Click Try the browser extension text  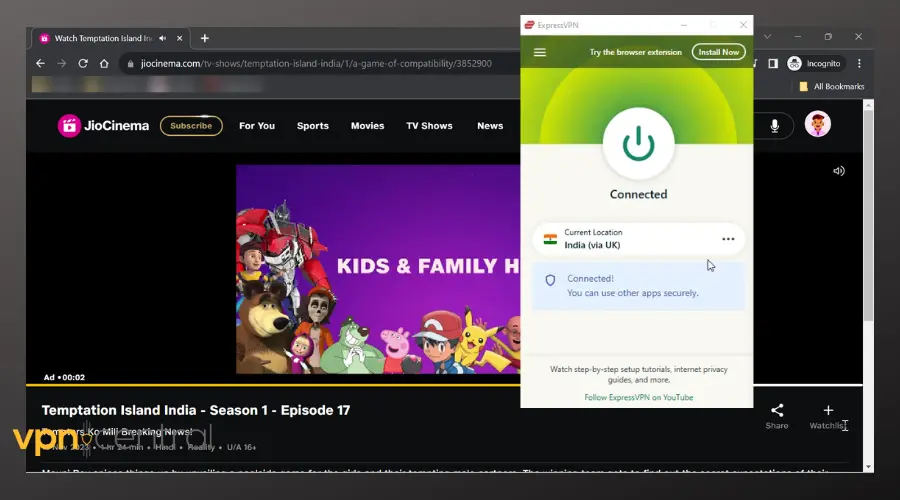(x=635, y=52)
